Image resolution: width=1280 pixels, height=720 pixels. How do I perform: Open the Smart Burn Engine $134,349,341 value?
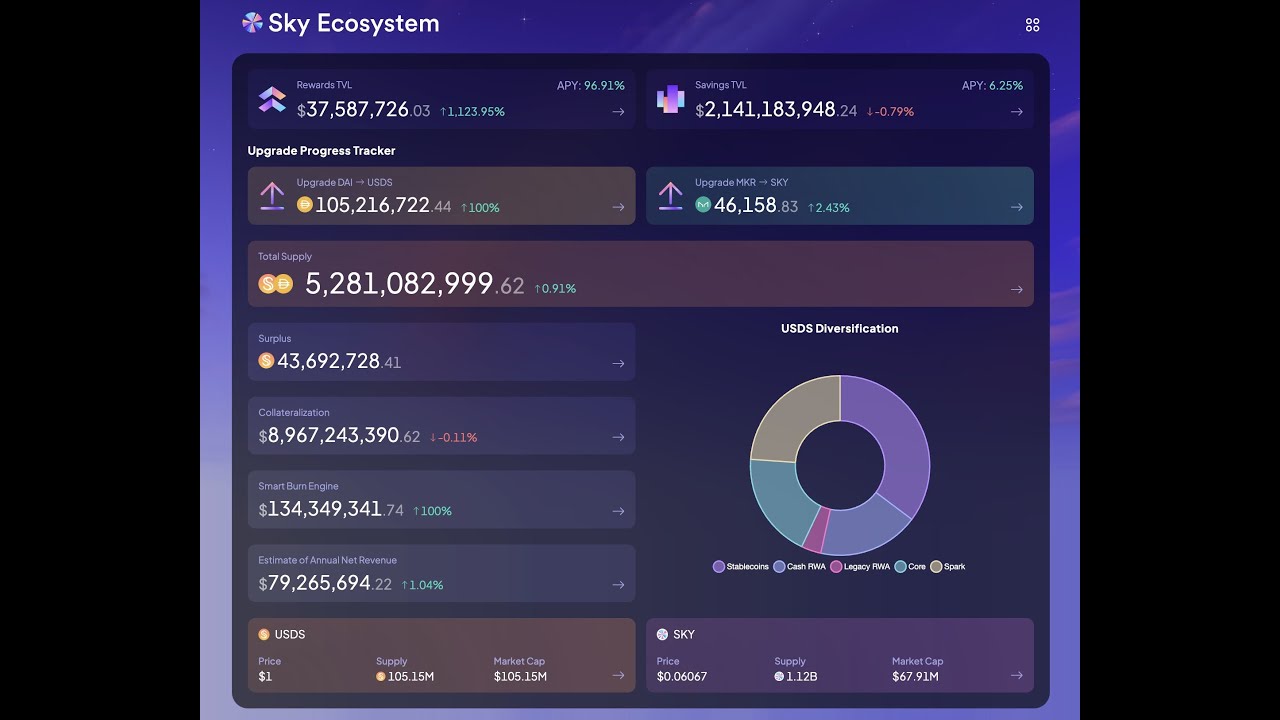(x=331, y=510)
